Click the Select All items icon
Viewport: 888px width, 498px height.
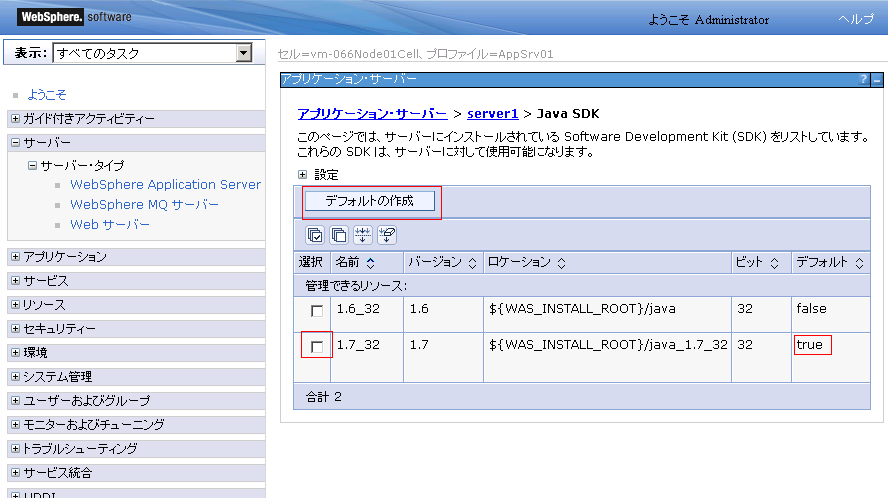(x=315, y=235)
